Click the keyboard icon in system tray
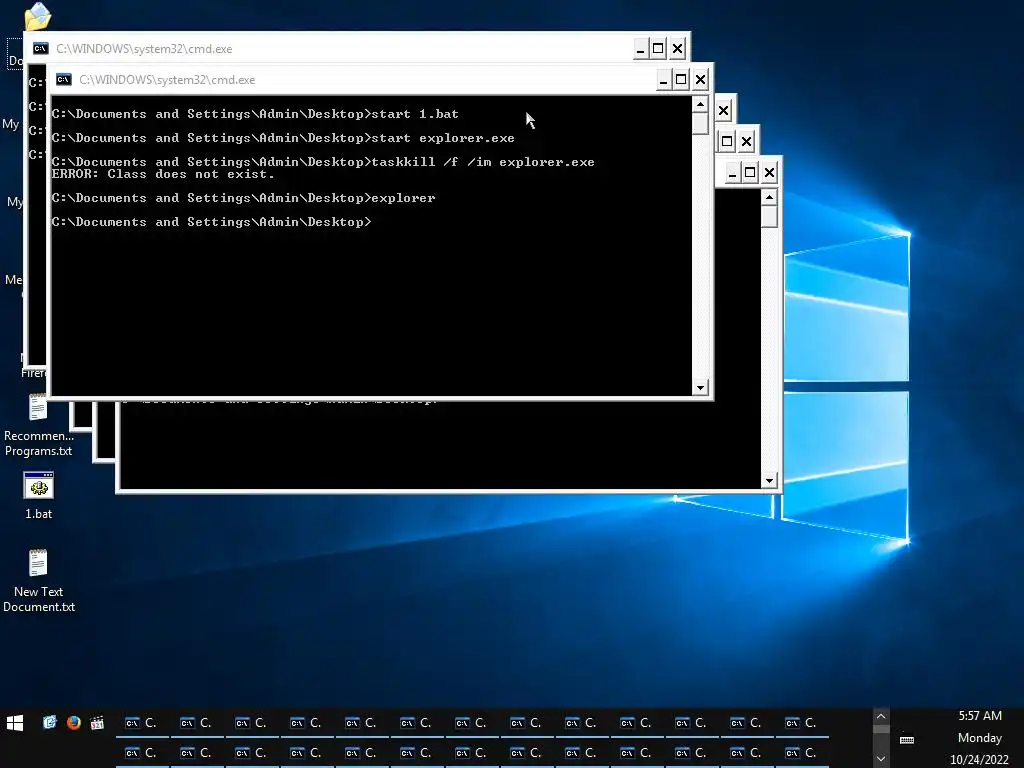The image size is (1024, 768). coord(906,740)
